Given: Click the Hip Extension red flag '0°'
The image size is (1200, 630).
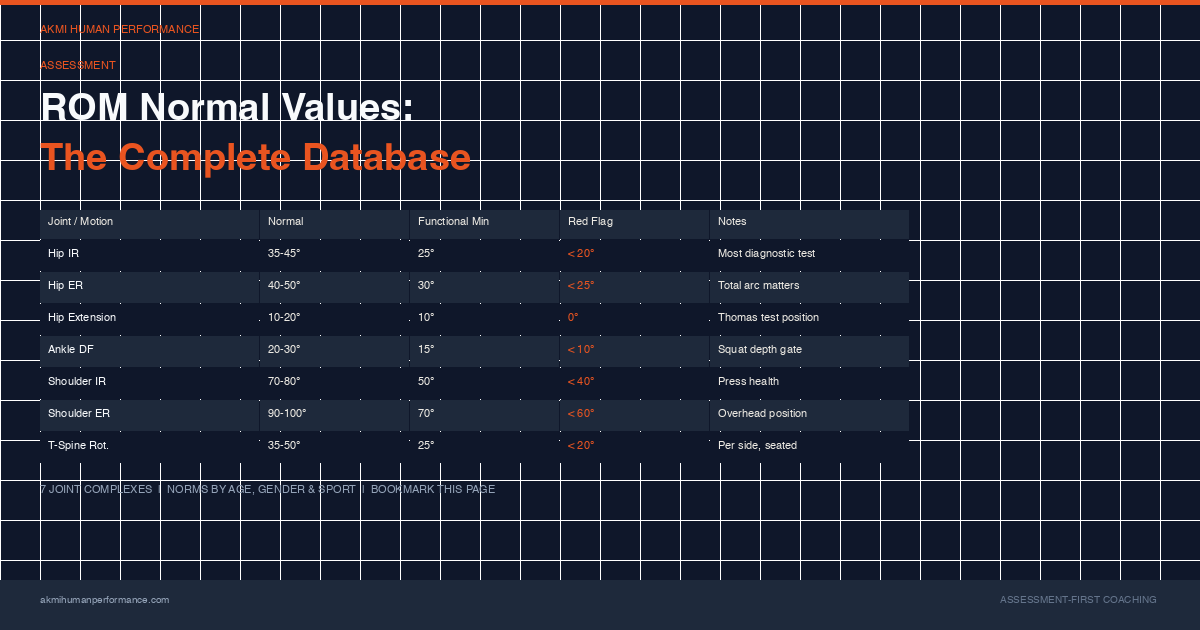Looking at the screenshot, I should coord(573,318).
